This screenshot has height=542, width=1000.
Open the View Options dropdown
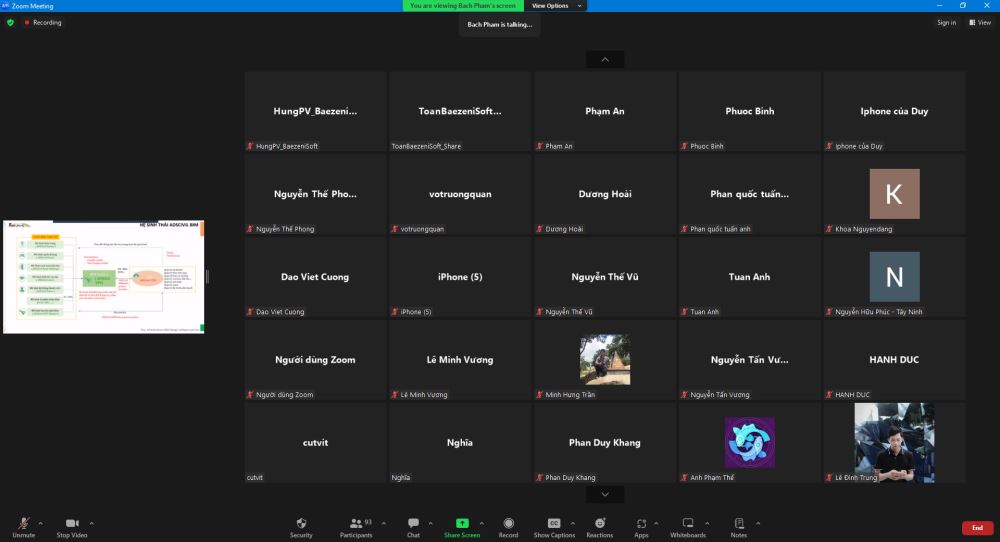click(x=554, y=6)
